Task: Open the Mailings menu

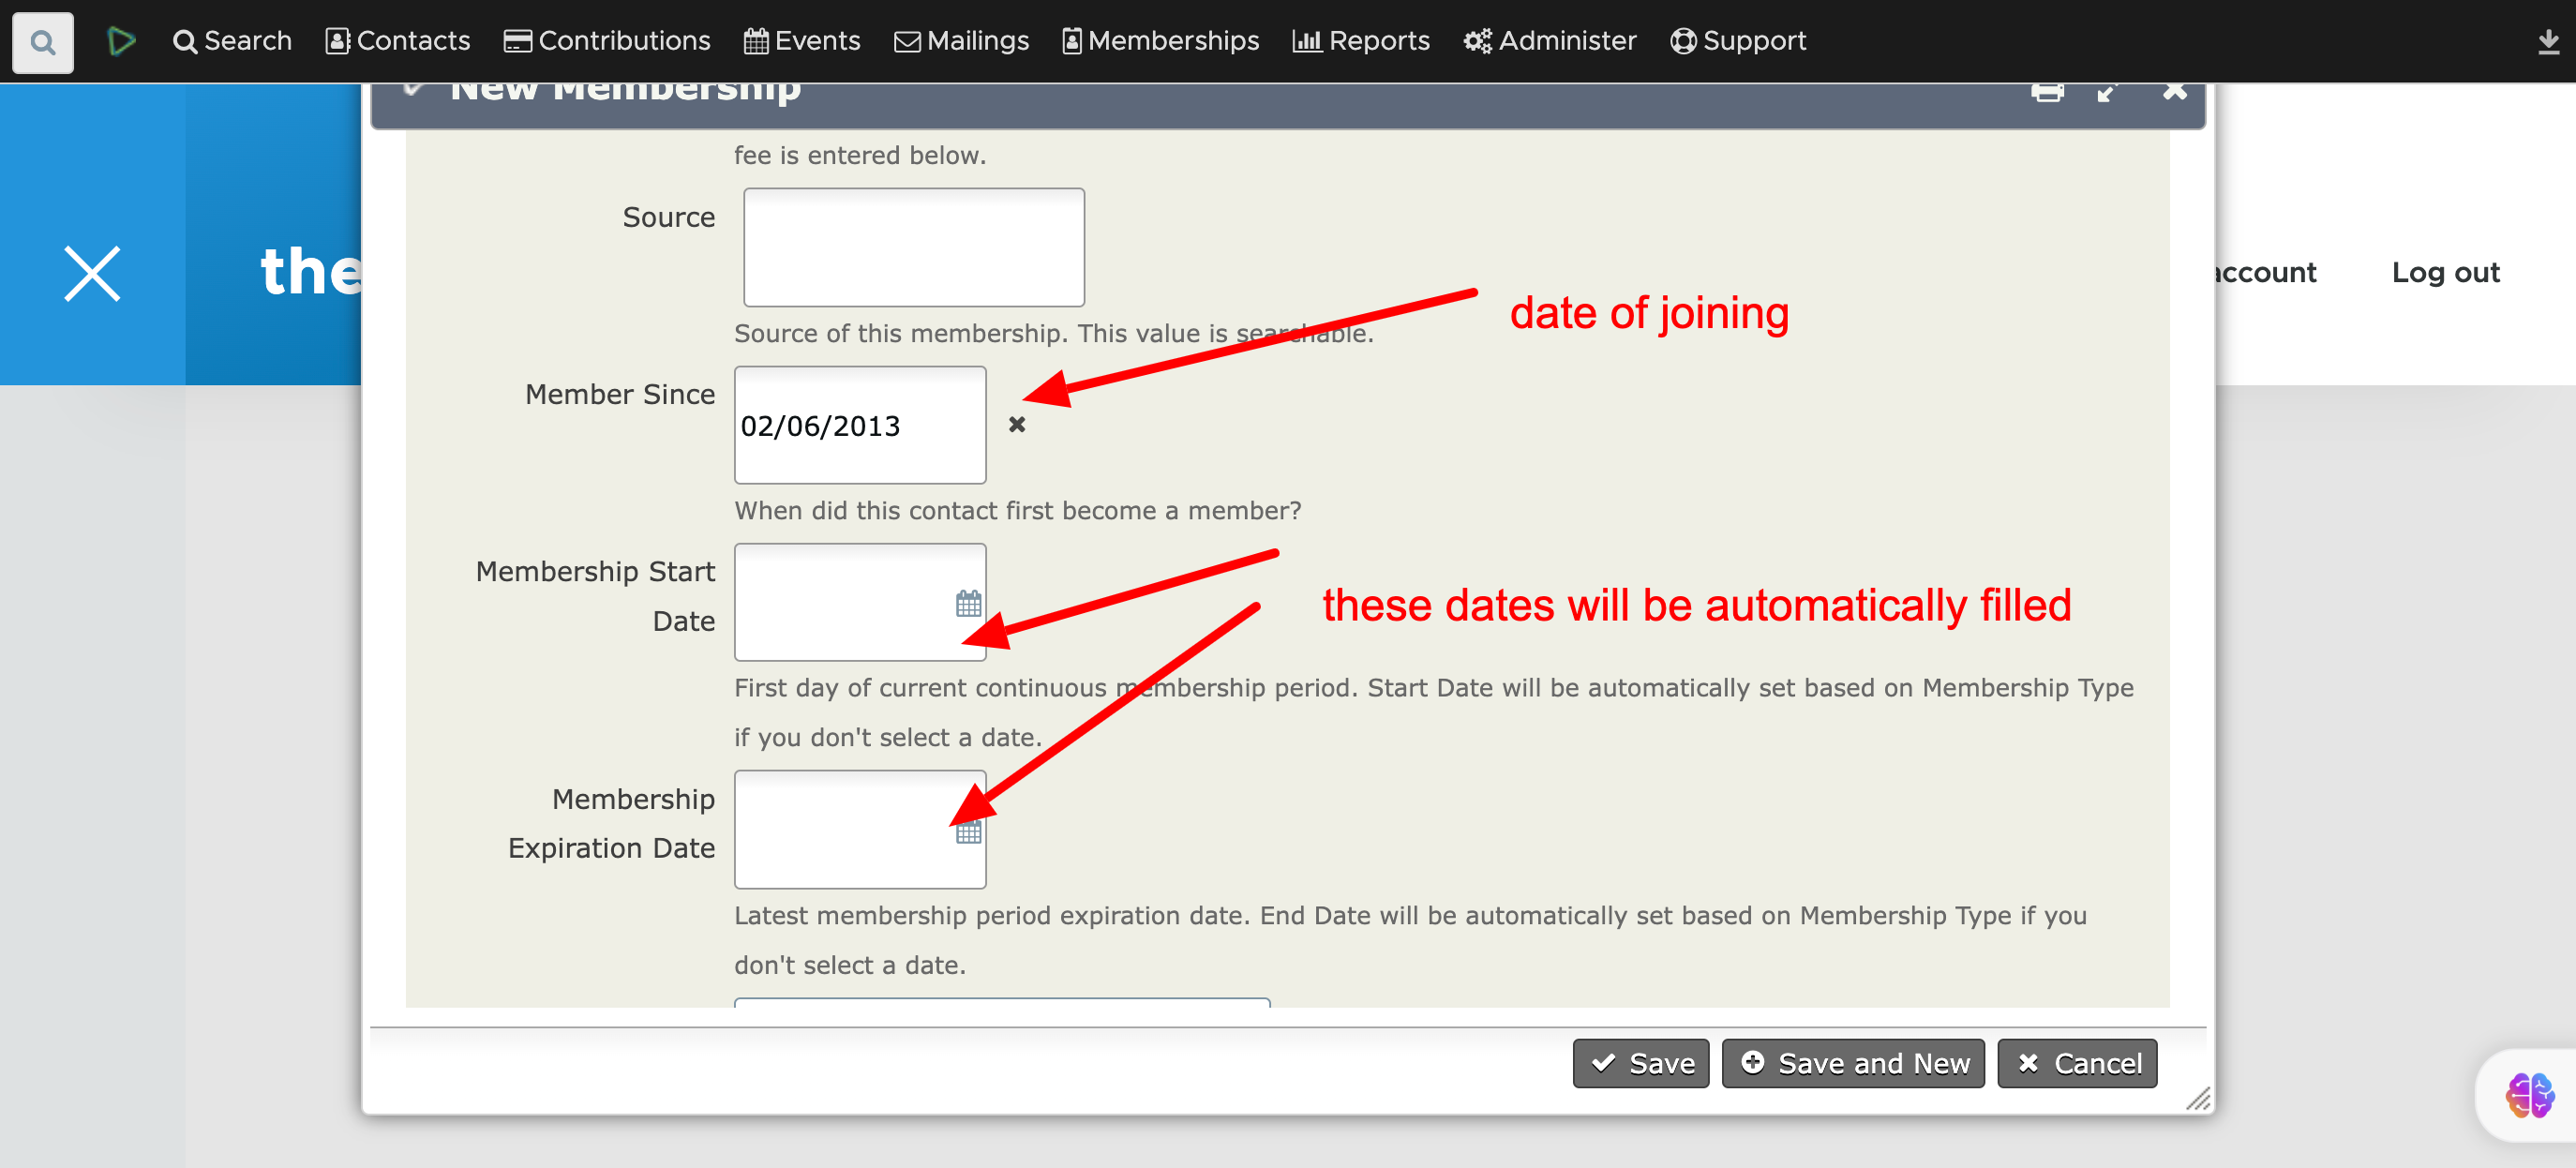Action: tap(961, 41)
